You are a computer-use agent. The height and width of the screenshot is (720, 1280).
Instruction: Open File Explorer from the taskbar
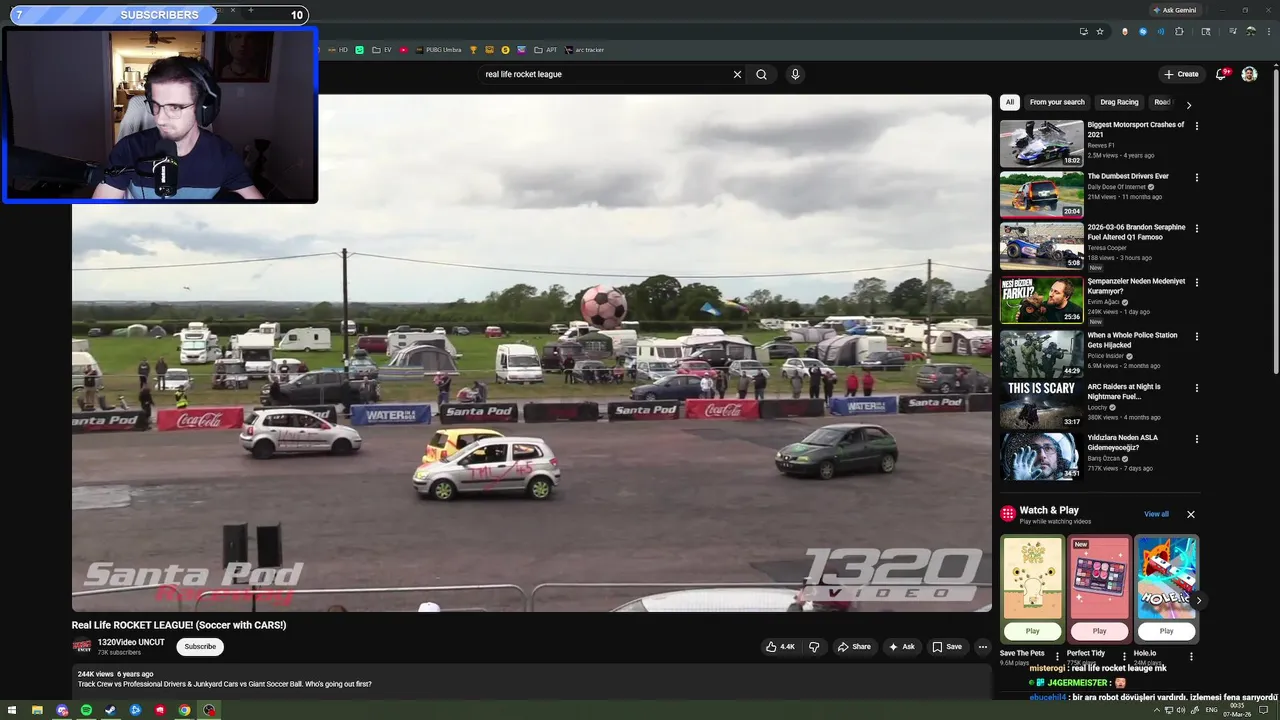click(37, 710)
